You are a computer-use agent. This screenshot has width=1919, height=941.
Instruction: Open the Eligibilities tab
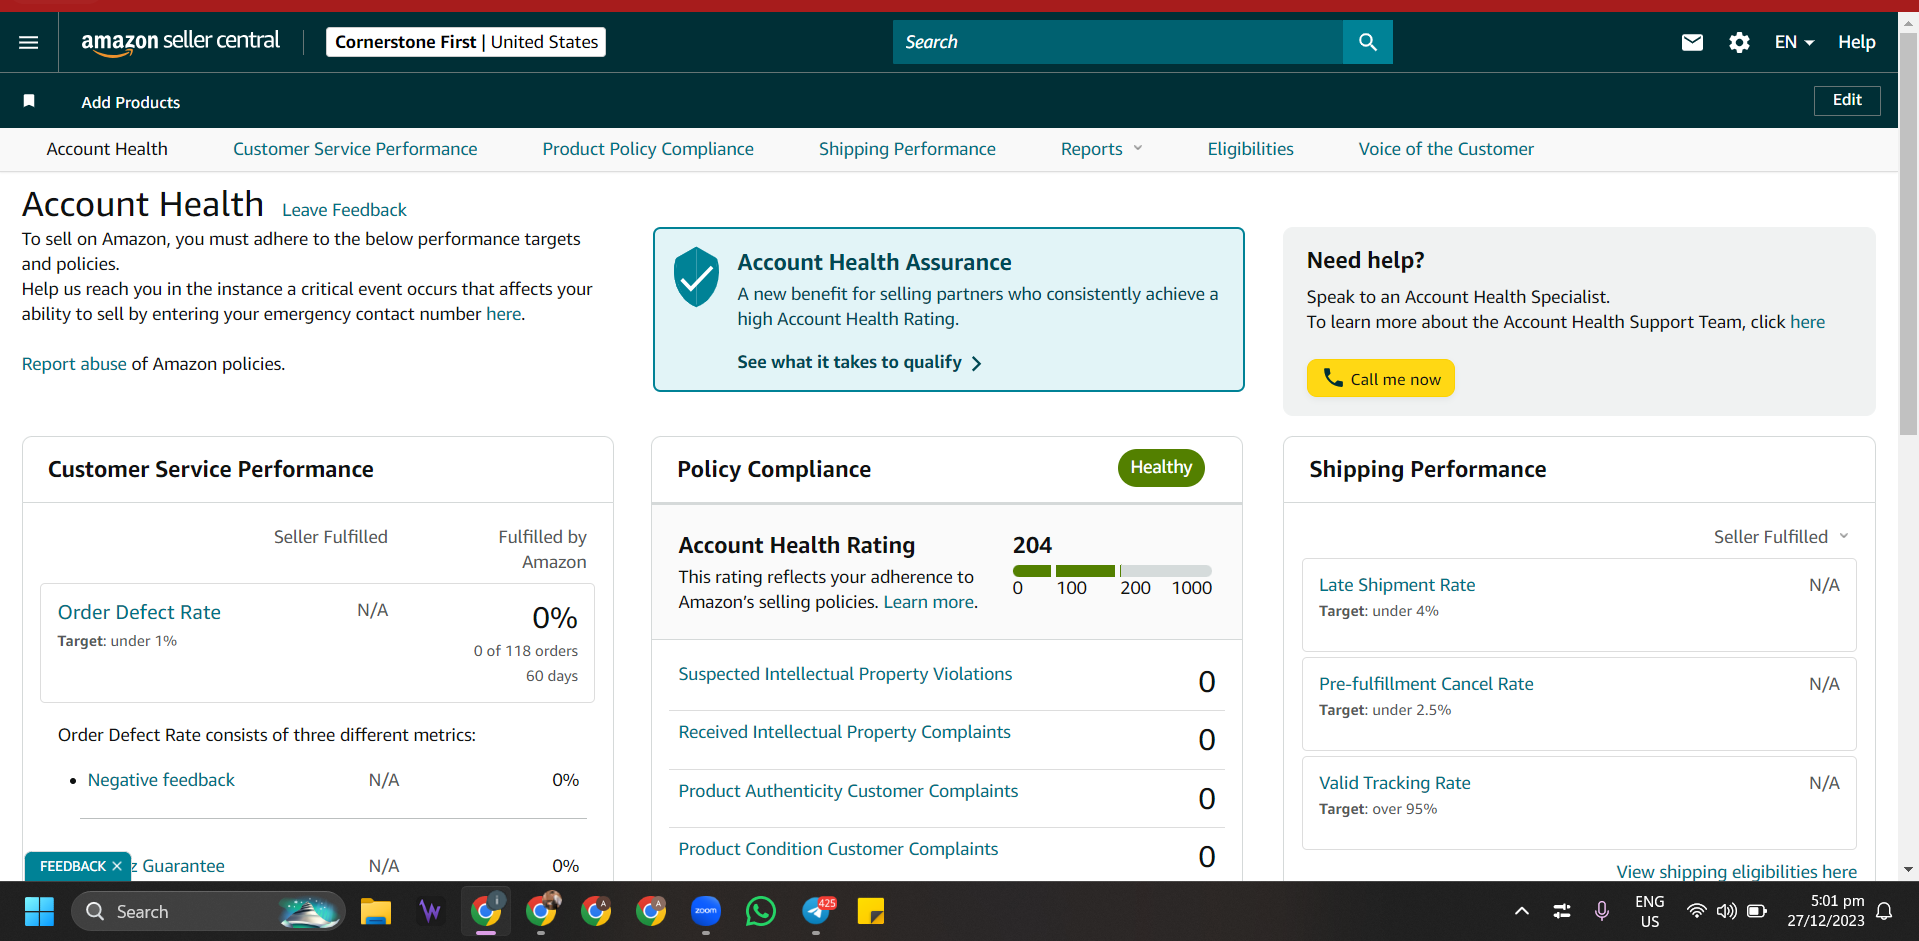coord(1250,149)
